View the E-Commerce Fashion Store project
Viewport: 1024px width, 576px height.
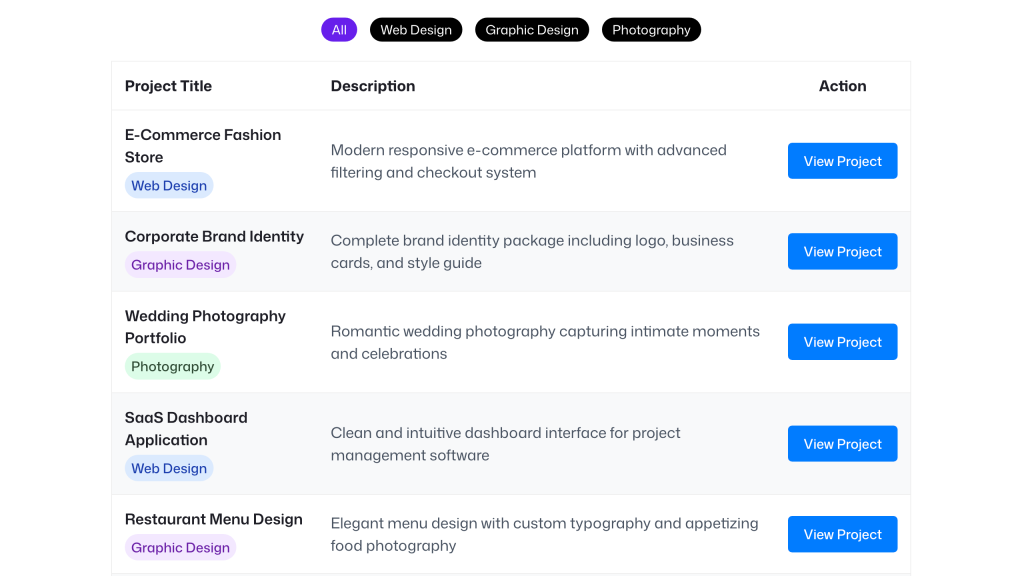click(842, 160)
